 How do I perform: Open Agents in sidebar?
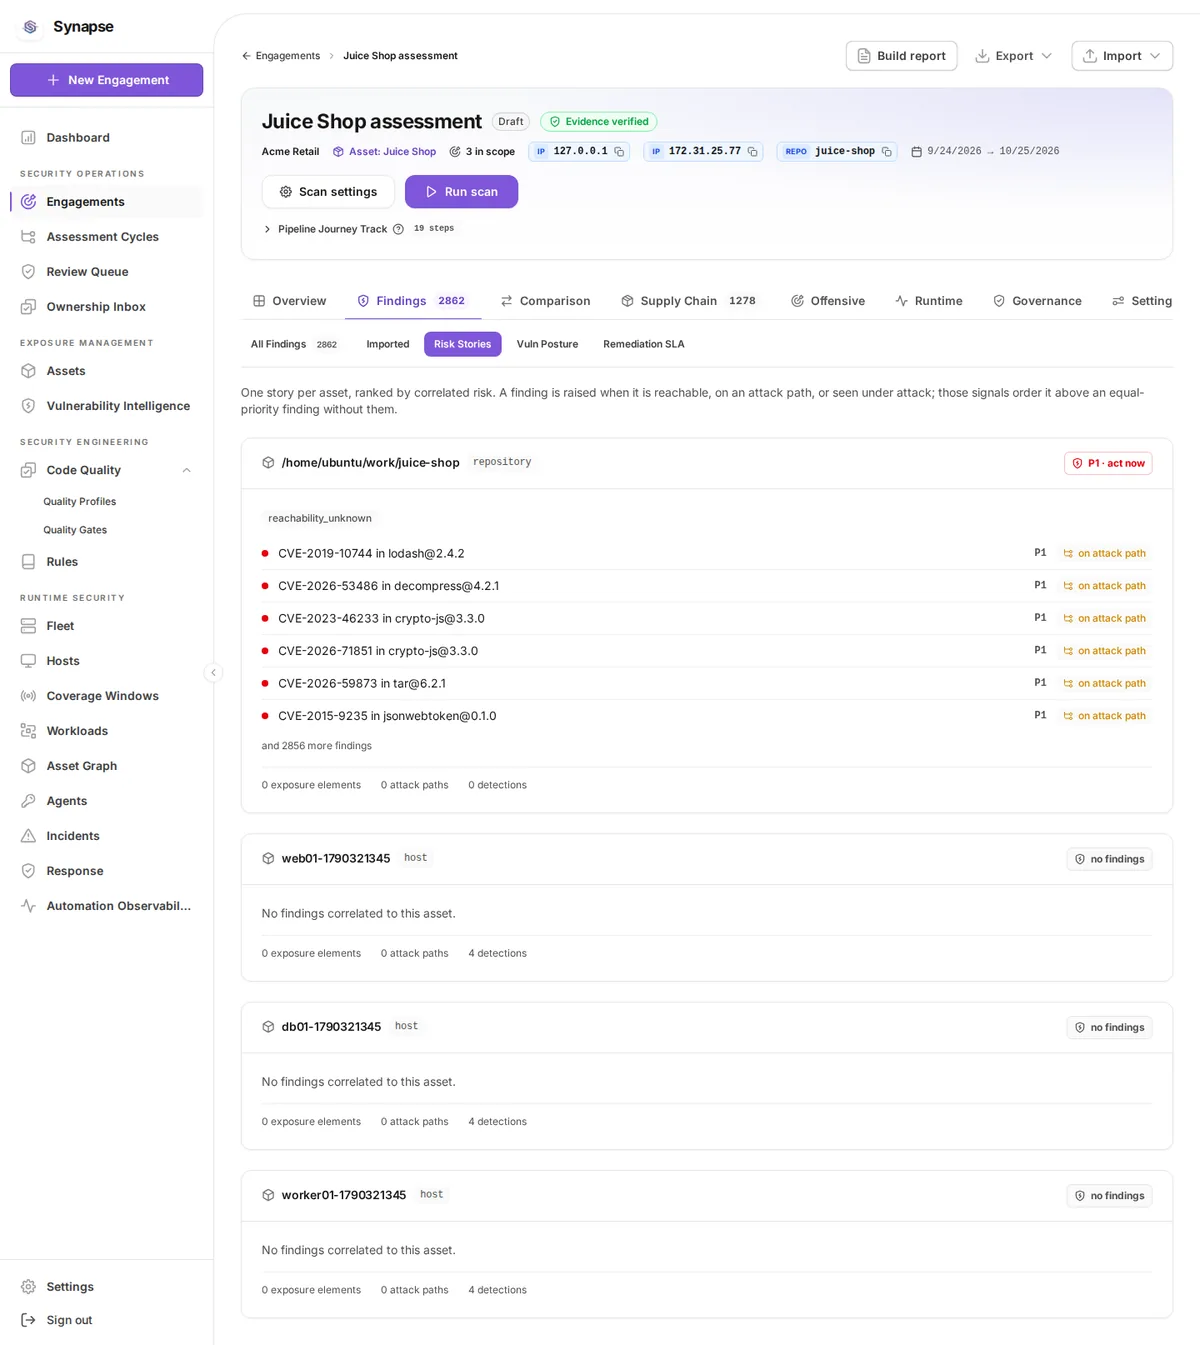tap(107, 801)
